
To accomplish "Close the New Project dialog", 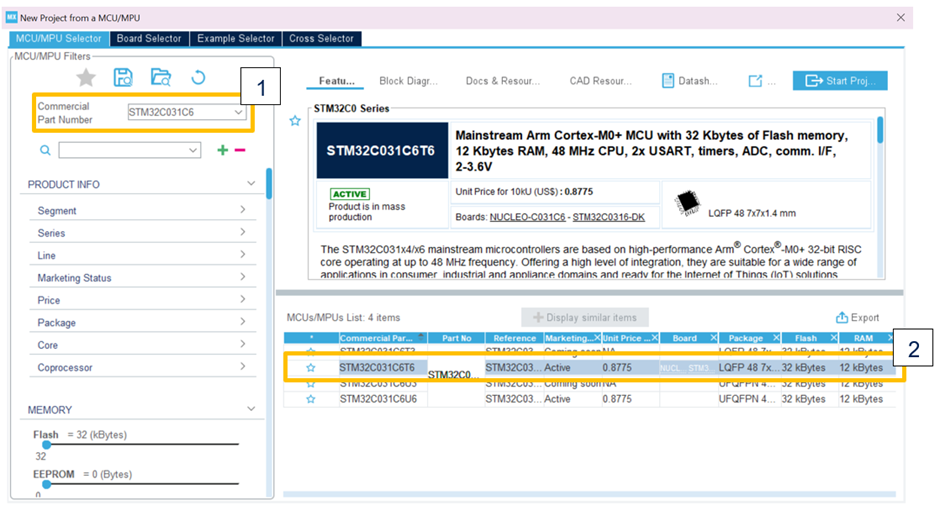I will click(900, 18).
